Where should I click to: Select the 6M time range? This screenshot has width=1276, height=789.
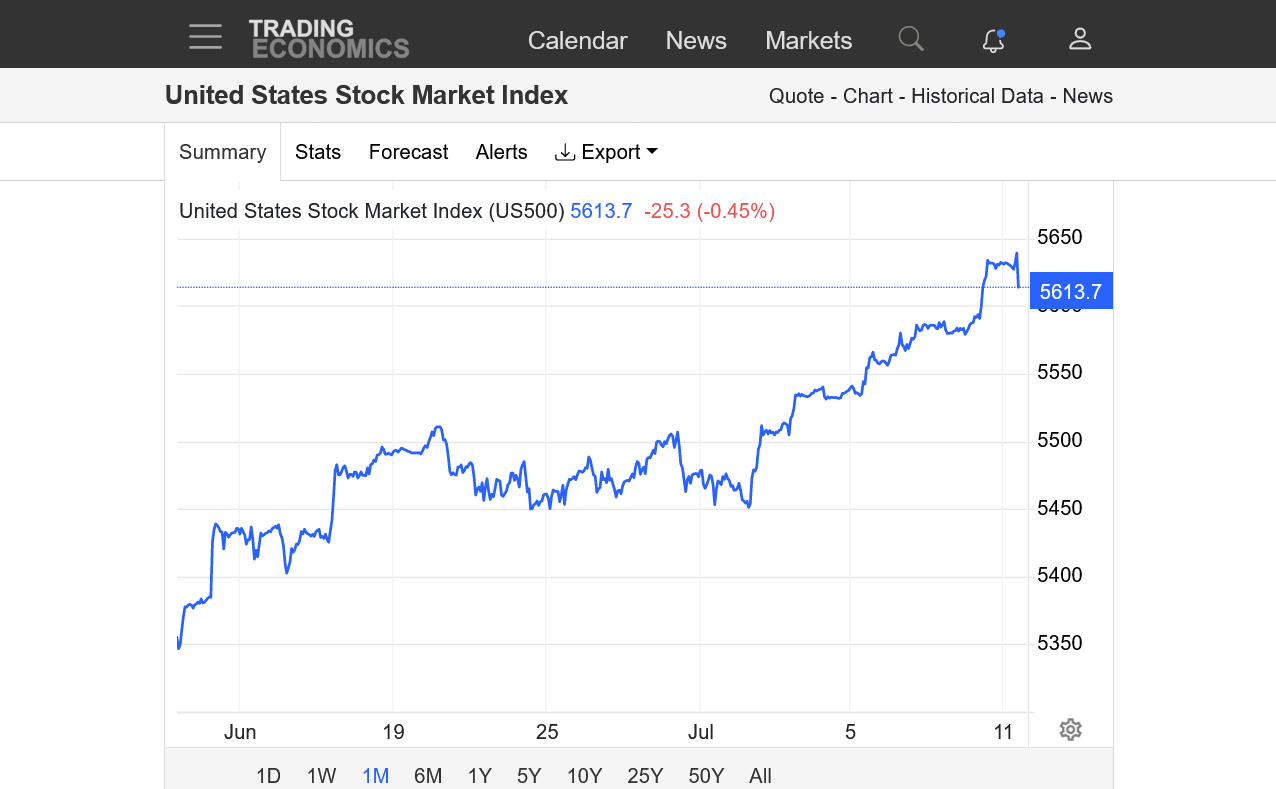point(428,776)
